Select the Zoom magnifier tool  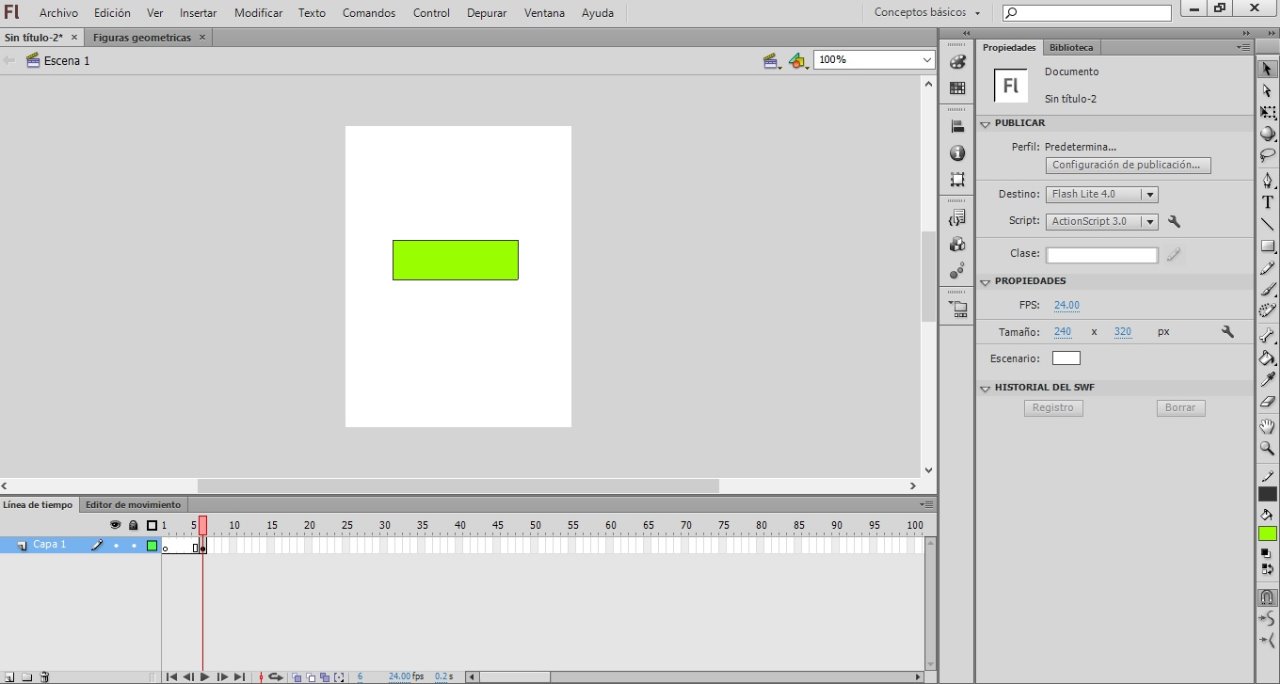1267,449
